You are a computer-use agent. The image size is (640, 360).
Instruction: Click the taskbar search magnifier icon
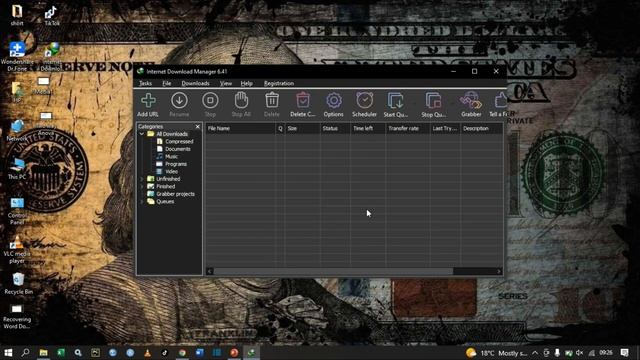click(25, 352)
